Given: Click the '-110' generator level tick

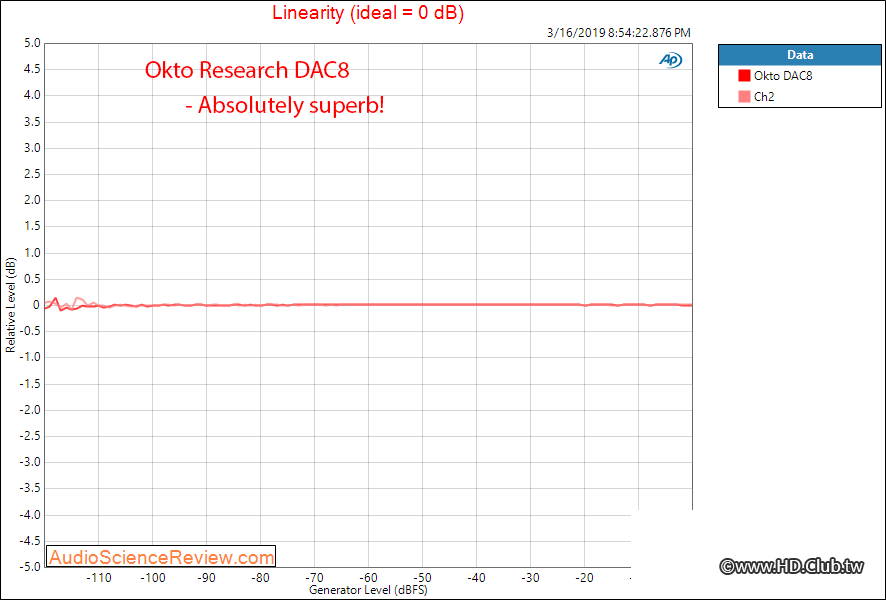Looking at the screenshot, I should (x=99, y=578).
